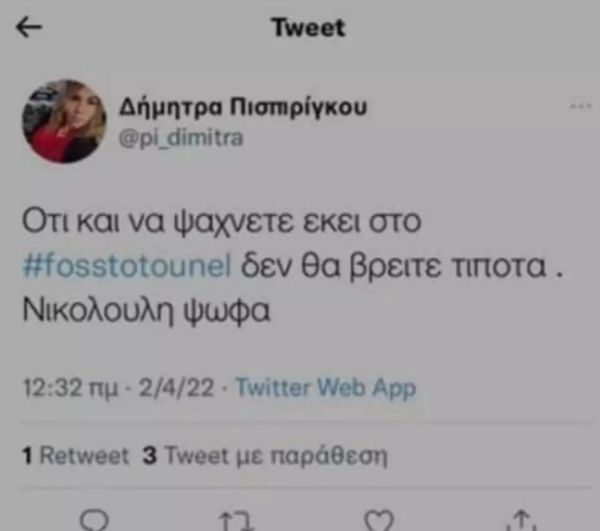
Task: Tap the retweet arrows icon
Action: click(236, 521)
